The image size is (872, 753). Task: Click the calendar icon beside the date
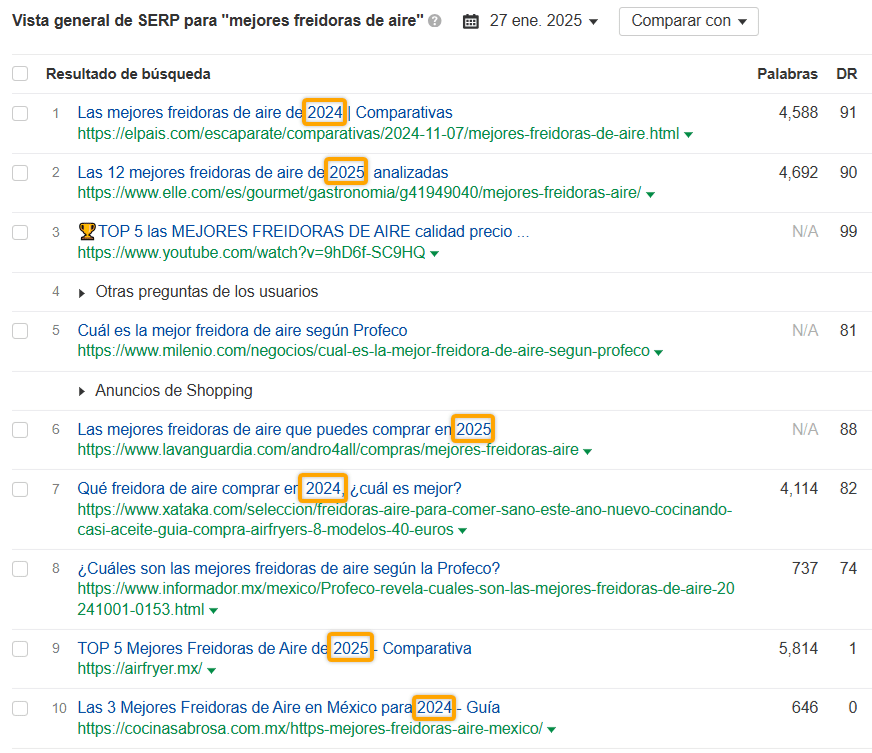[x=471, y=21]
